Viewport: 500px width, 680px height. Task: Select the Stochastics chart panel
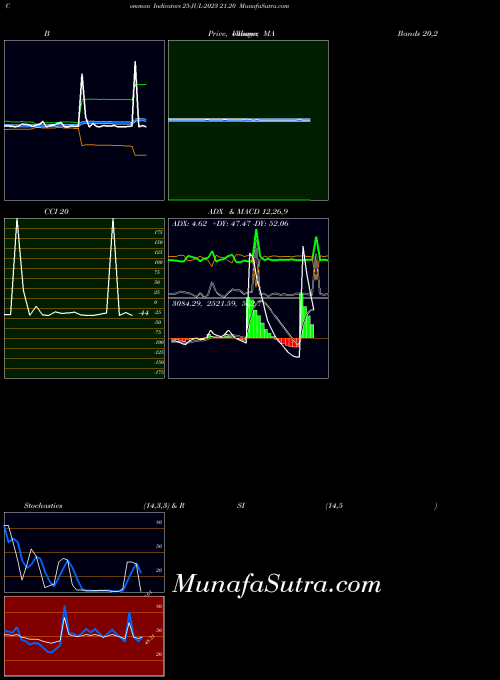85,552
